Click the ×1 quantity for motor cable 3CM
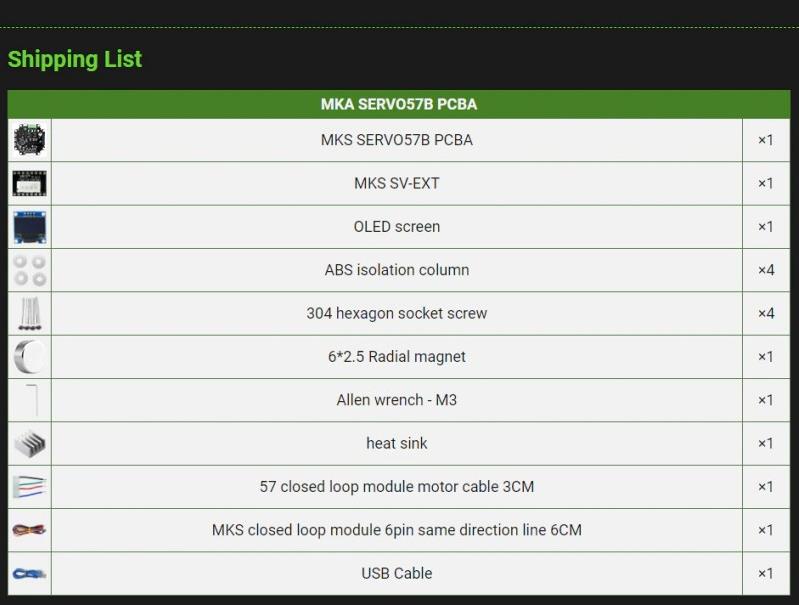Viewport: 799px width, 605px height. point(766,486)
